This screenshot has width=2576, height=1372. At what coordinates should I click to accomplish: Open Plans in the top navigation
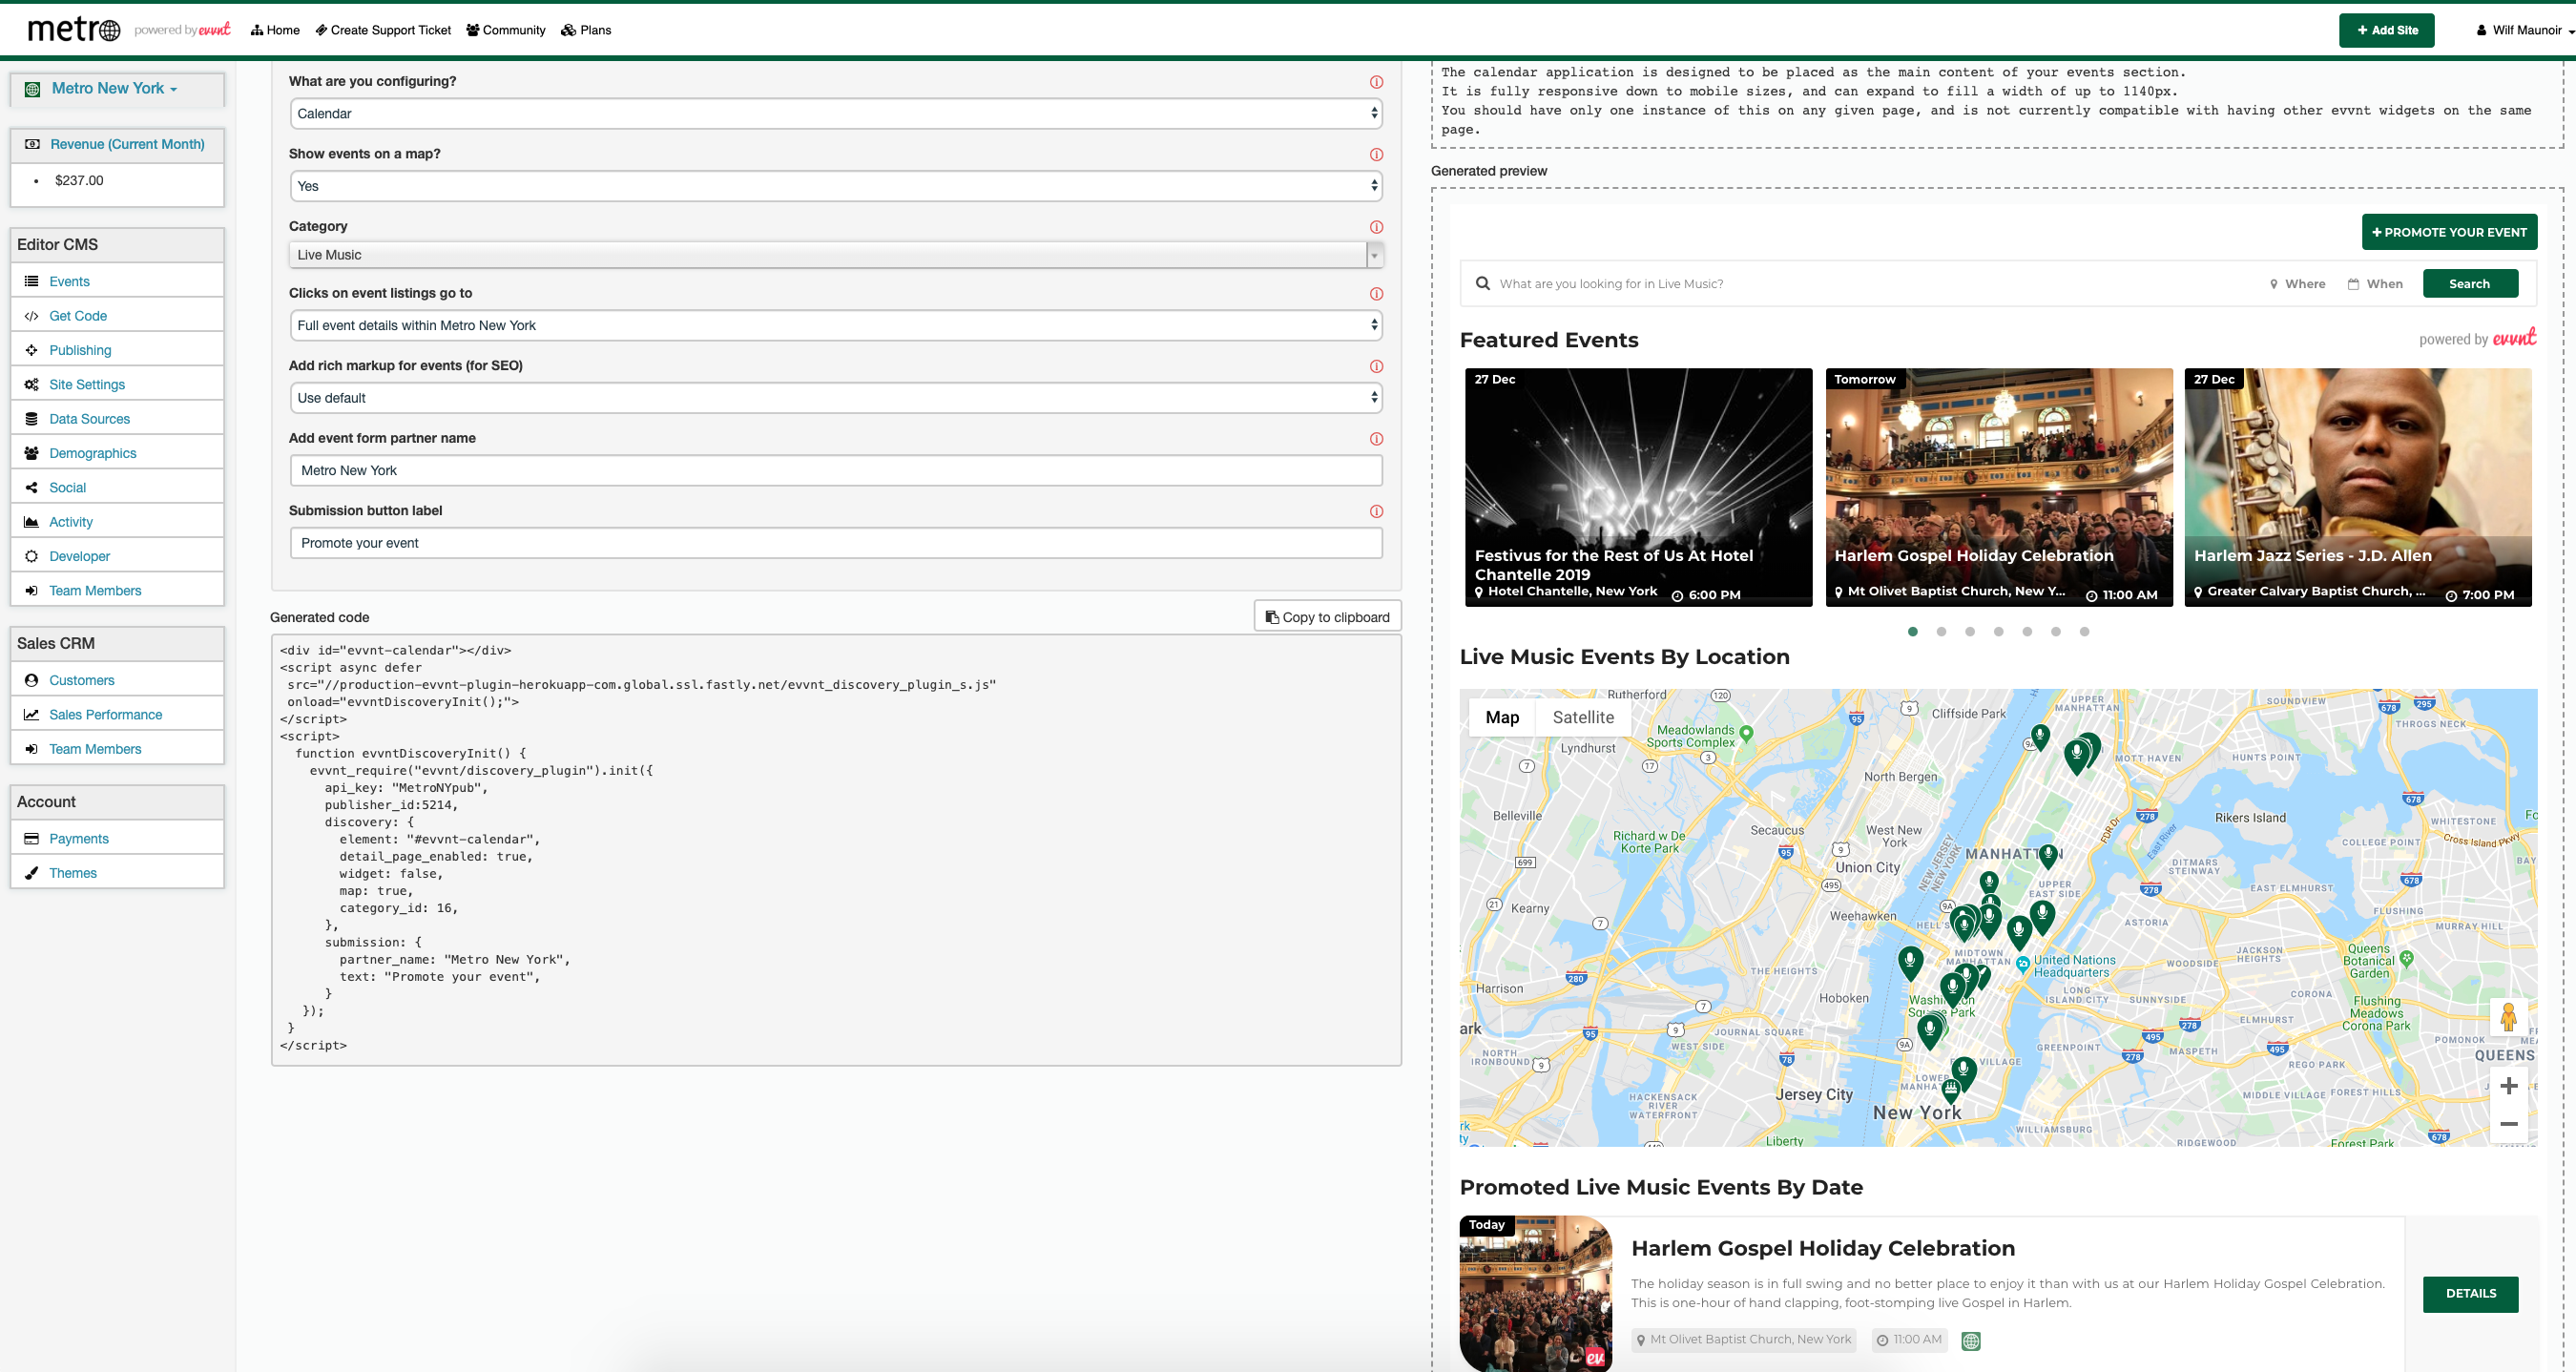coord(586,30)
